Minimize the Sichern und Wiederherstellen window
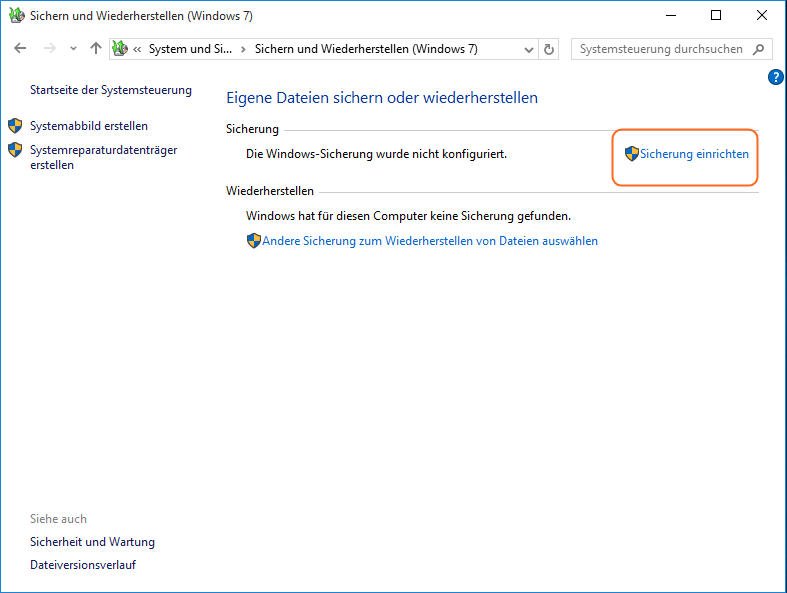 (x=671, y=16)
